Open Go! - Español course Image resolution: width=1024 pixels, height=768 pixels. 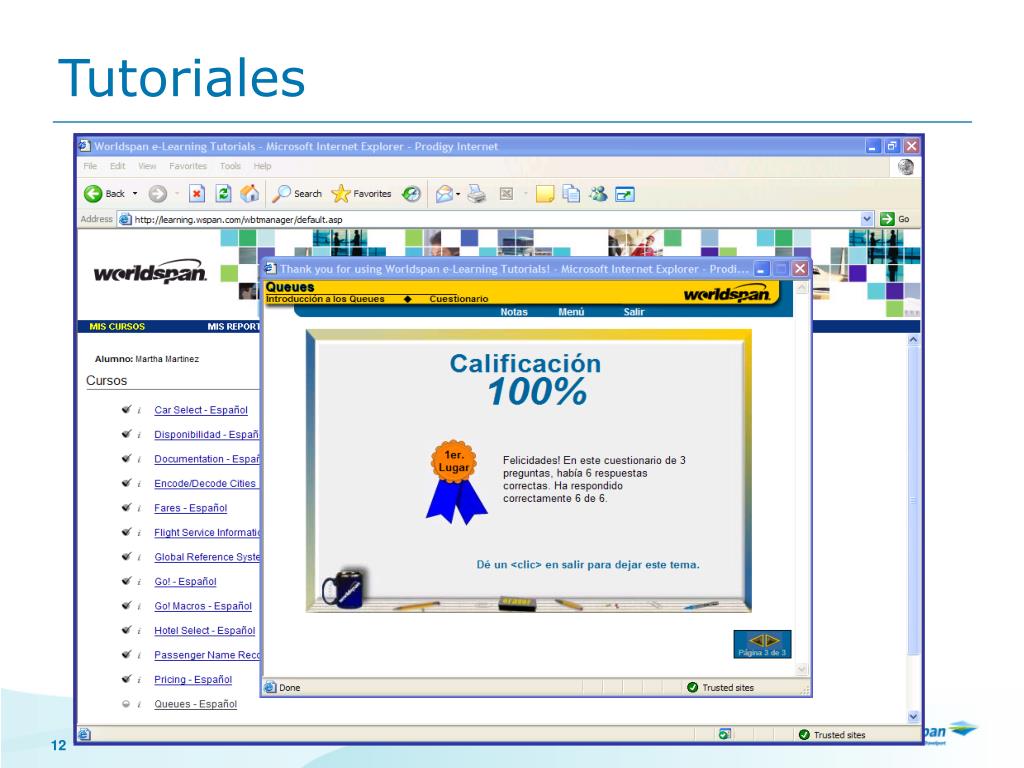[x=185, y=581]
